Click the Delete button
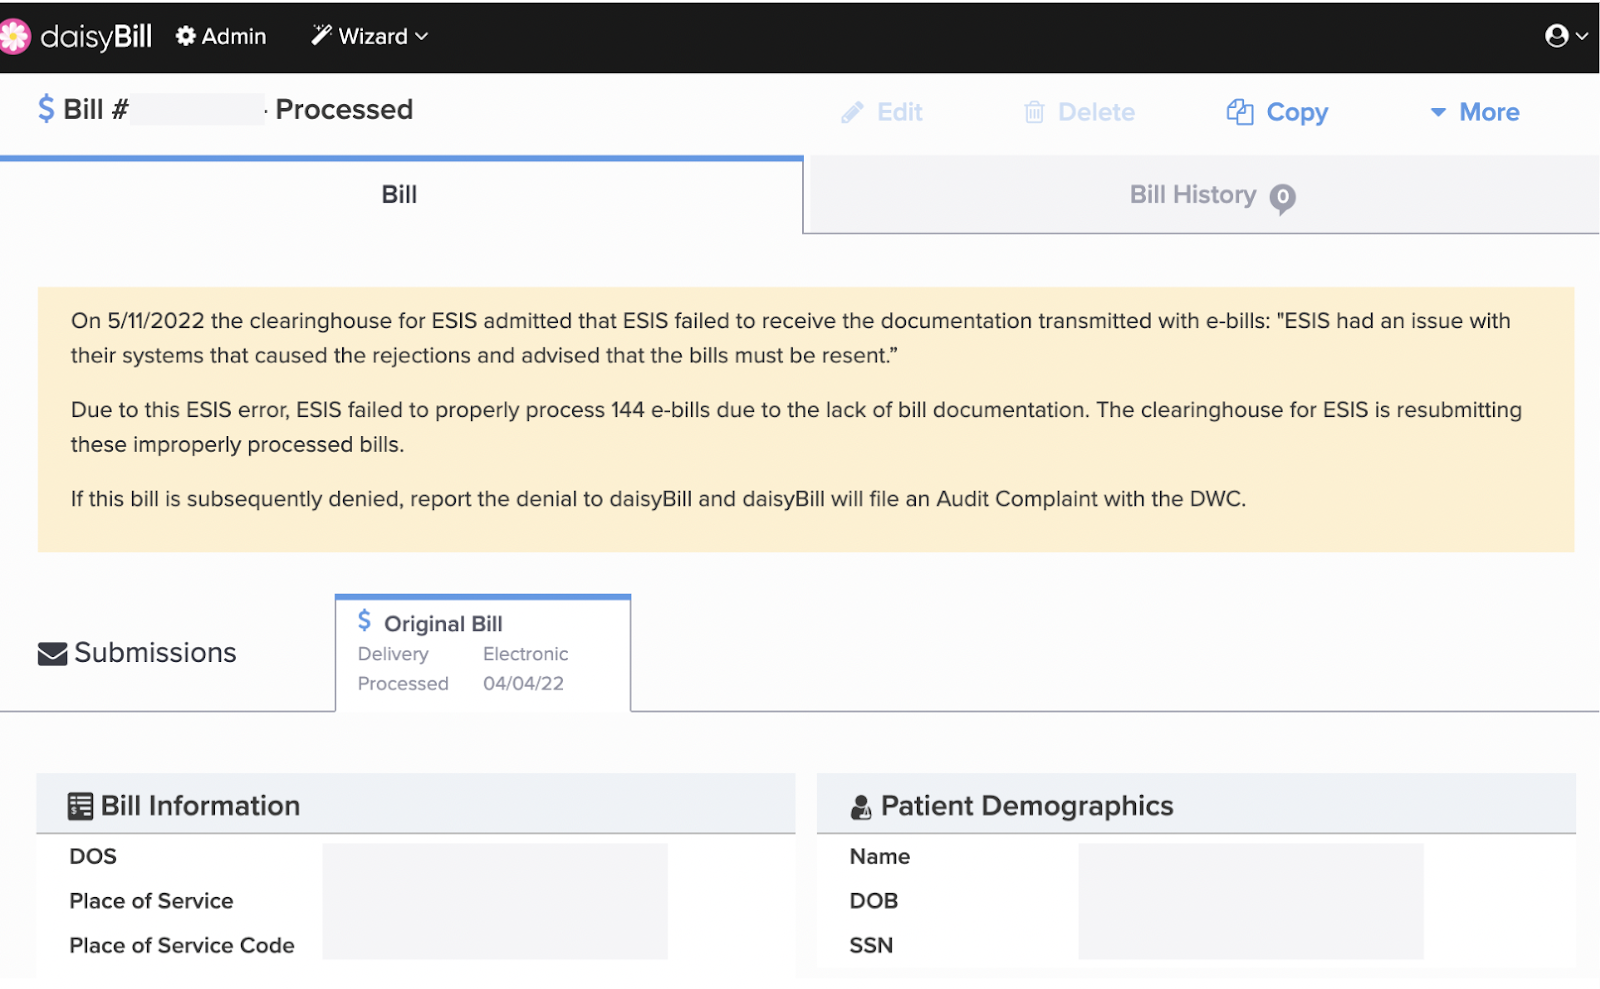 [1080, 112]
